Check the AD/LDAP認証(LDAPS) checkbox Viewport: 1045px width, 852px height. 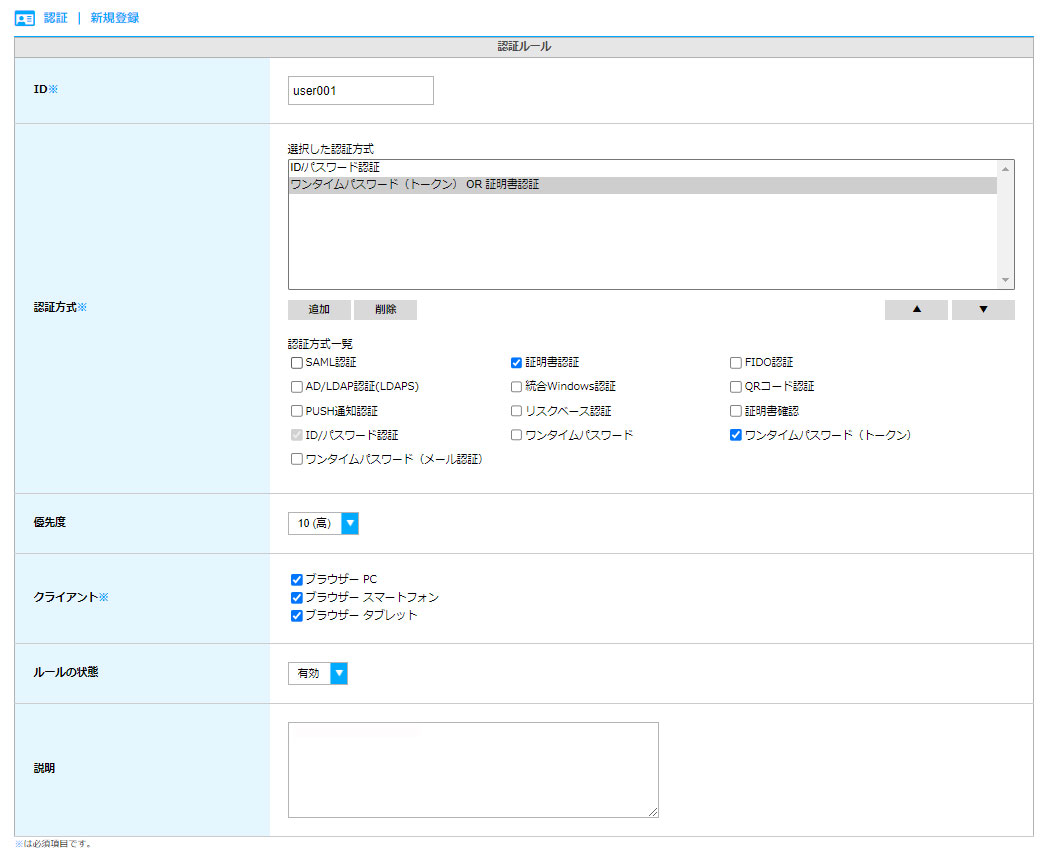coord(297,387)
